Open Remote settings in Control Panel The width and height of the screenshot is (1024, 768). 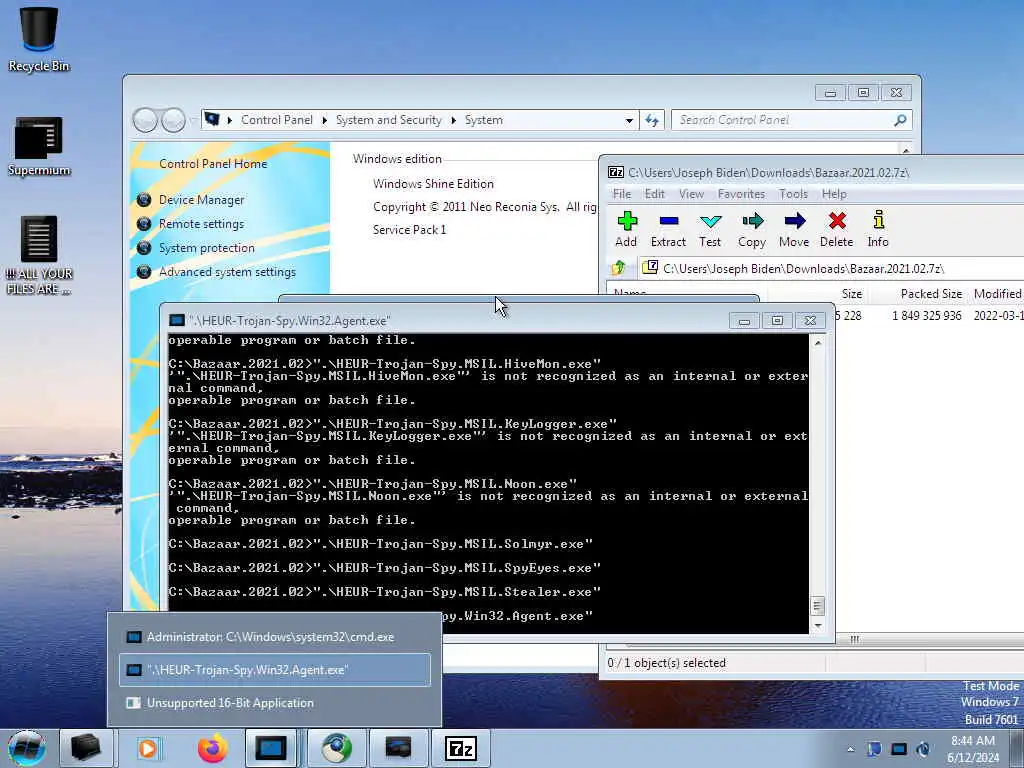click(x=201, y=224)
